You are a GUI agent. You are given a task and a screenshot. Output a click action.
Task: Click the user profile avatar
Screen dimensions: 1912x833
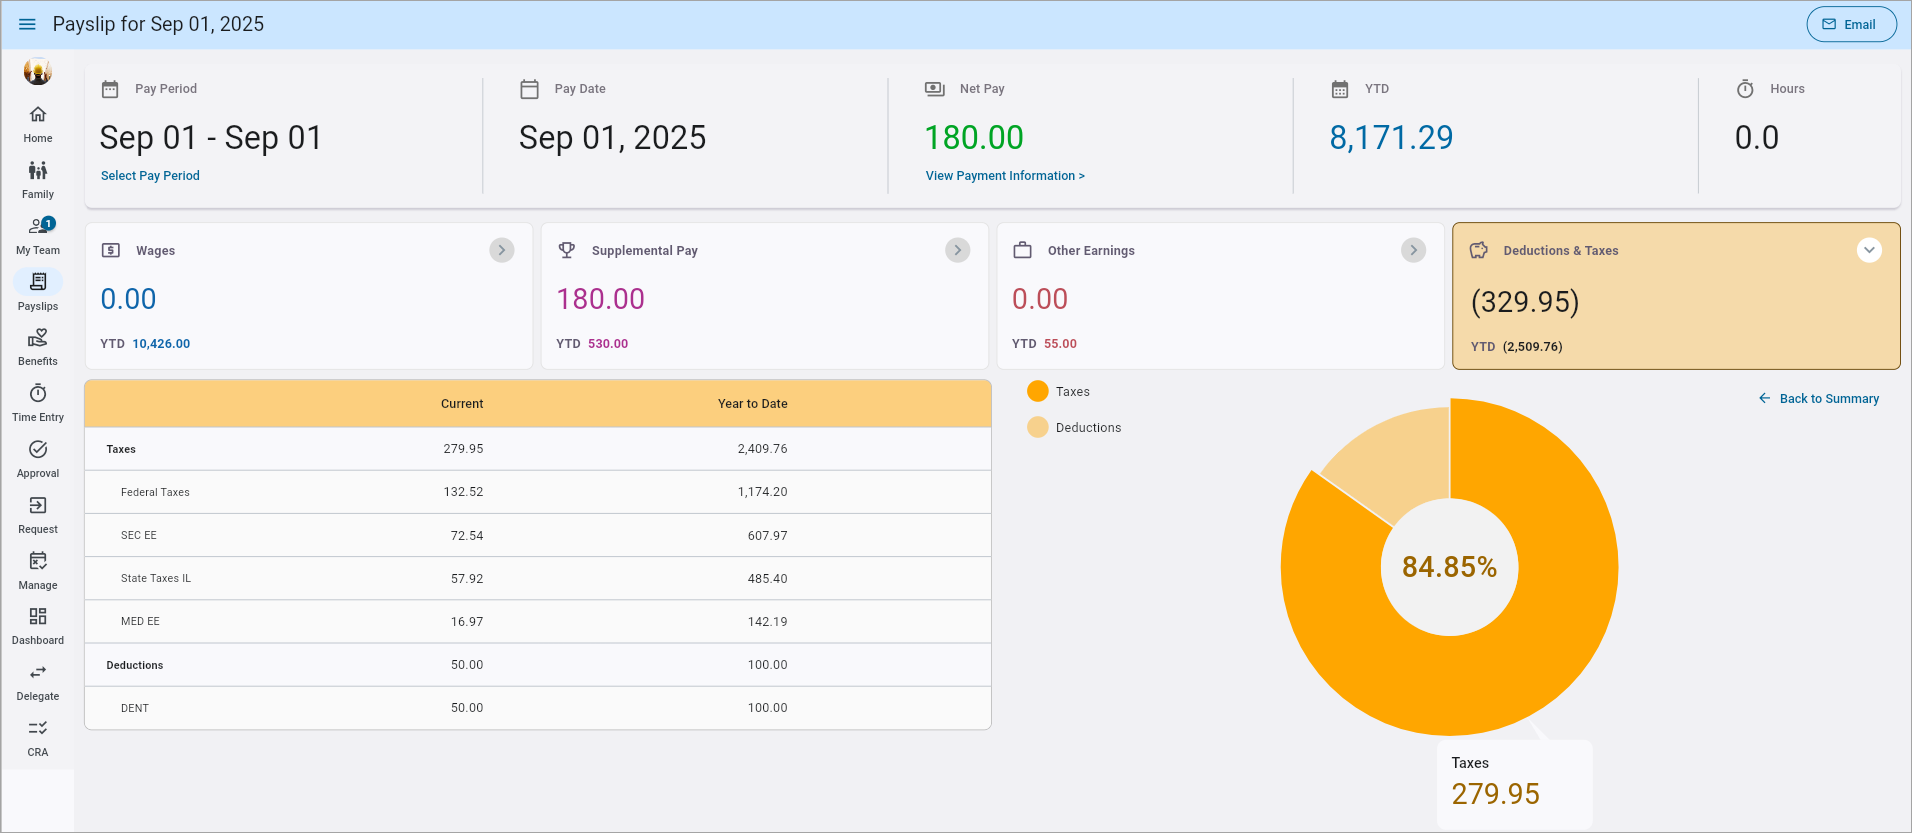tap(38, 72)
